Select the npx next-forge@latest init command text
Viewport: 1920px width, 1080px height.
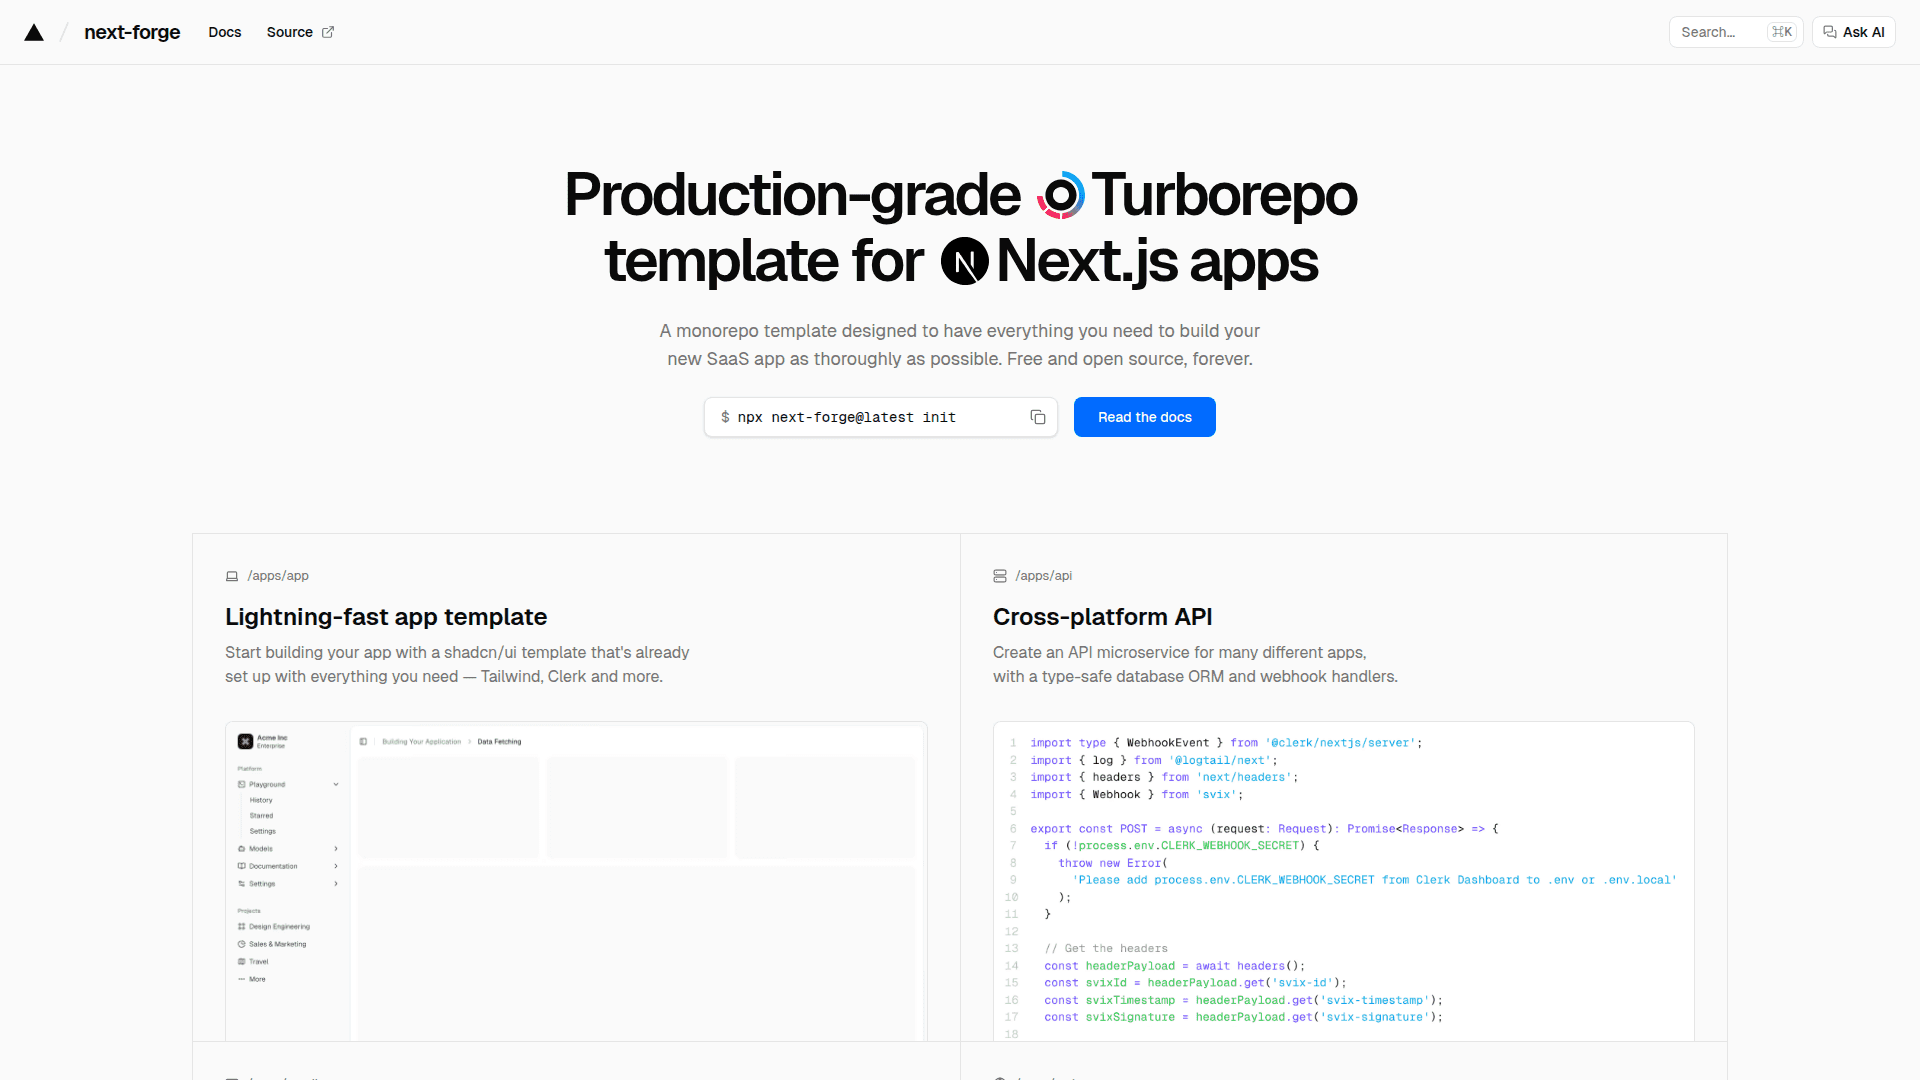click(x=846, y=417)
